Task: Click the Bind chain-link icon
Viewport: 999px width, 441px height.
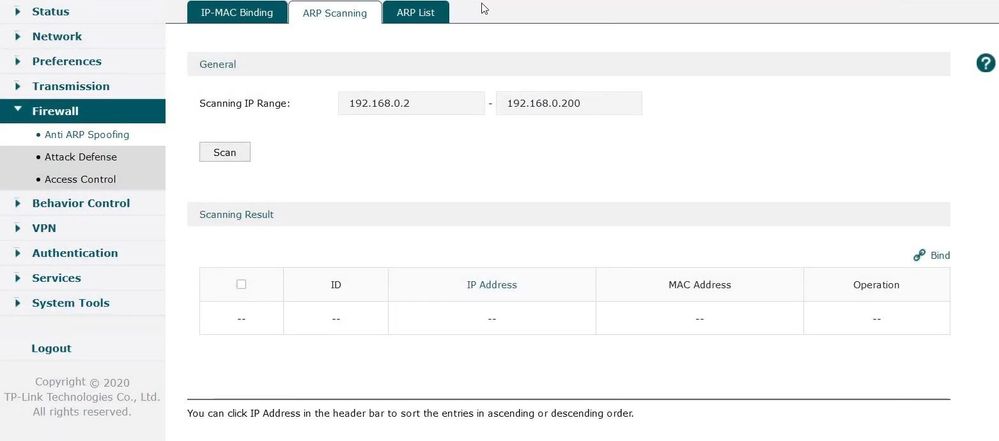Action: point(919,256)
